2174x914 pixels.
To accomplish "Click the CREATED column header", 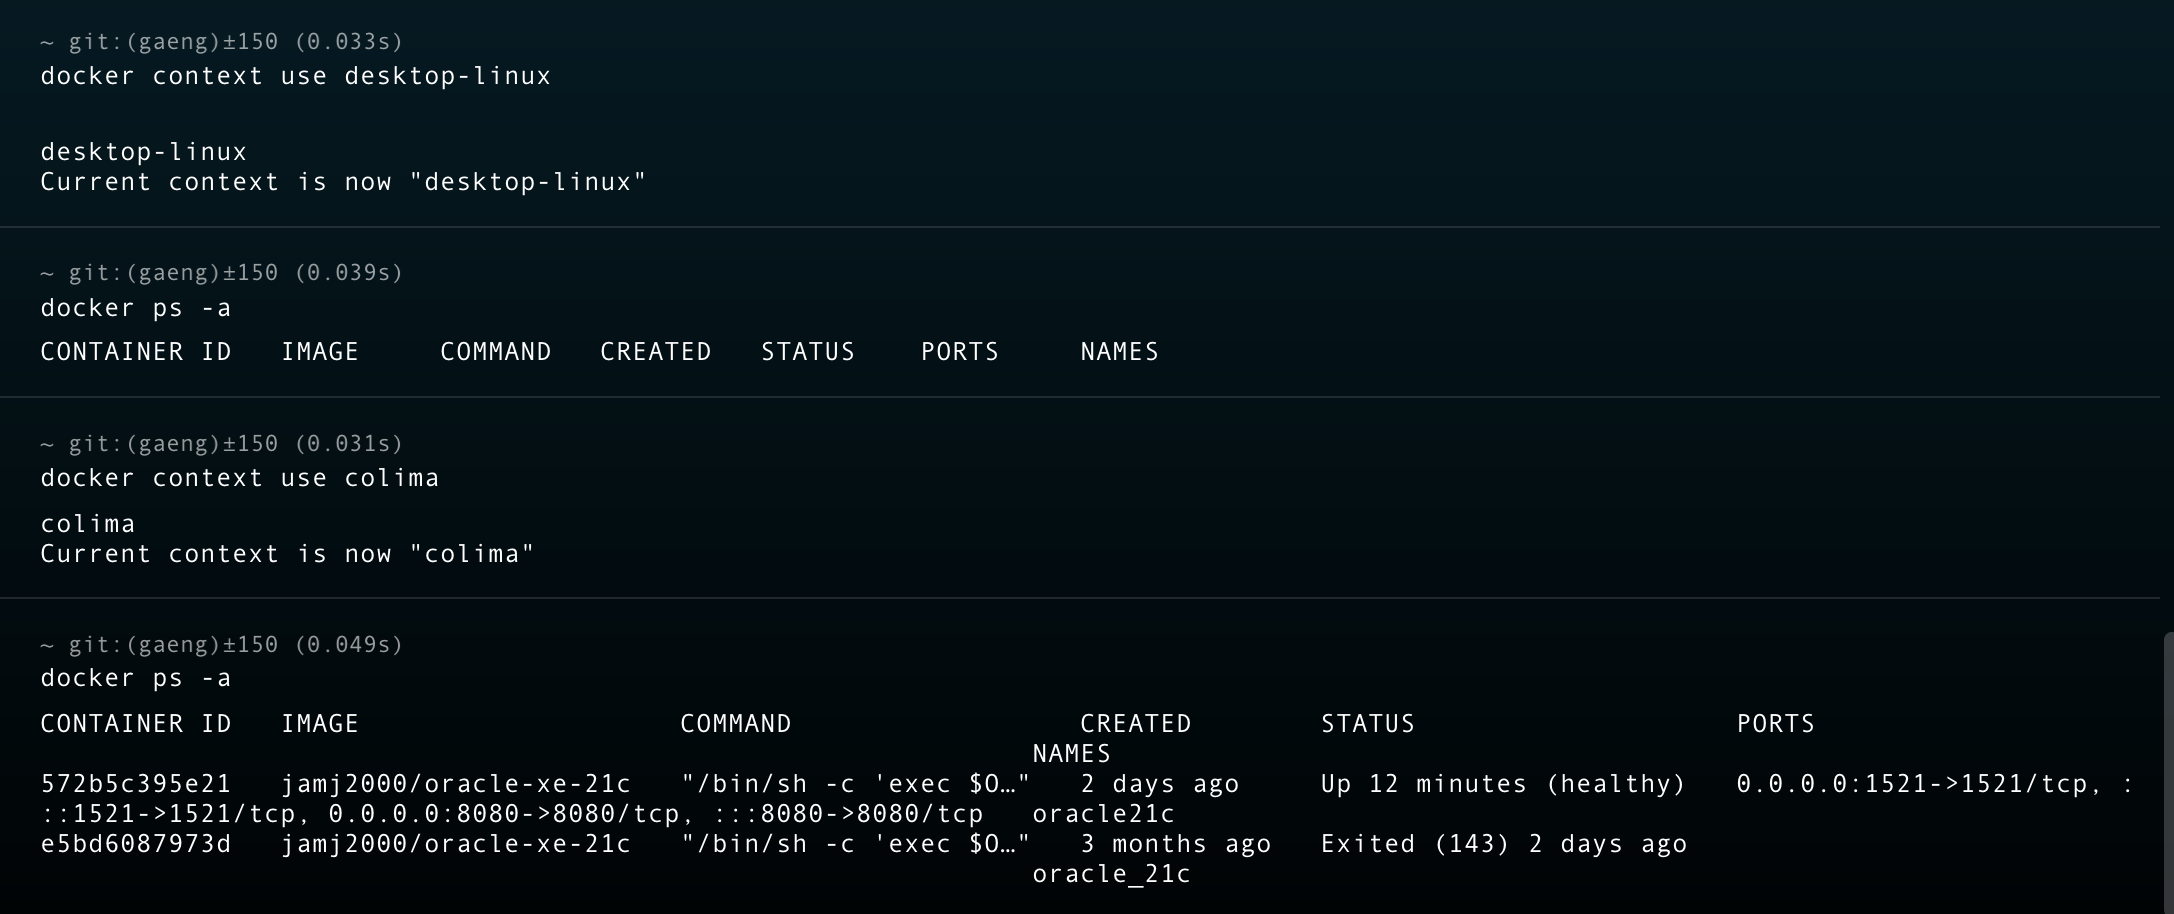I will coord(1135,723).
